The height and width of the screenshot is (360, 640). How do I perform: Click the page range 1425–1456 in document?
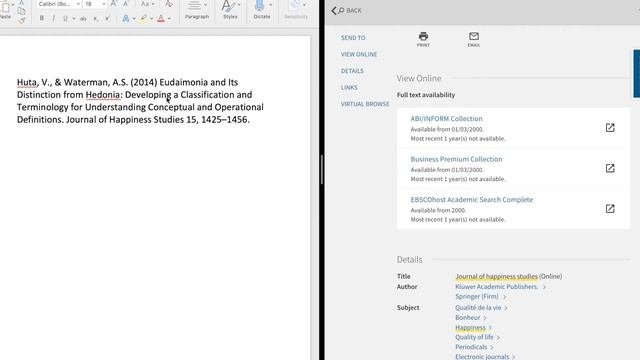[x=224, y=120]
